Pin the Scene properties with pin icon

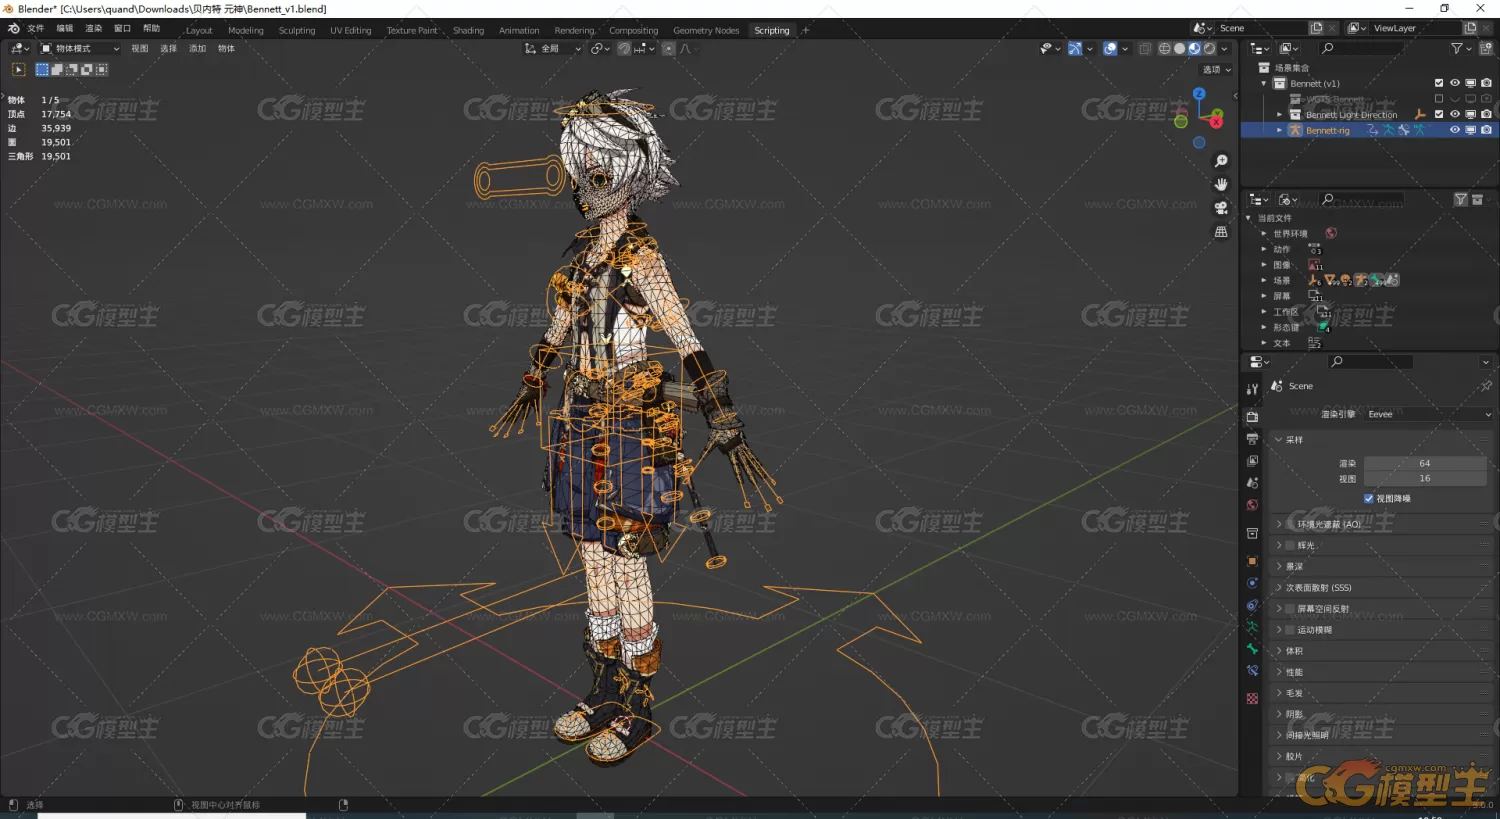pos(1486,386)
